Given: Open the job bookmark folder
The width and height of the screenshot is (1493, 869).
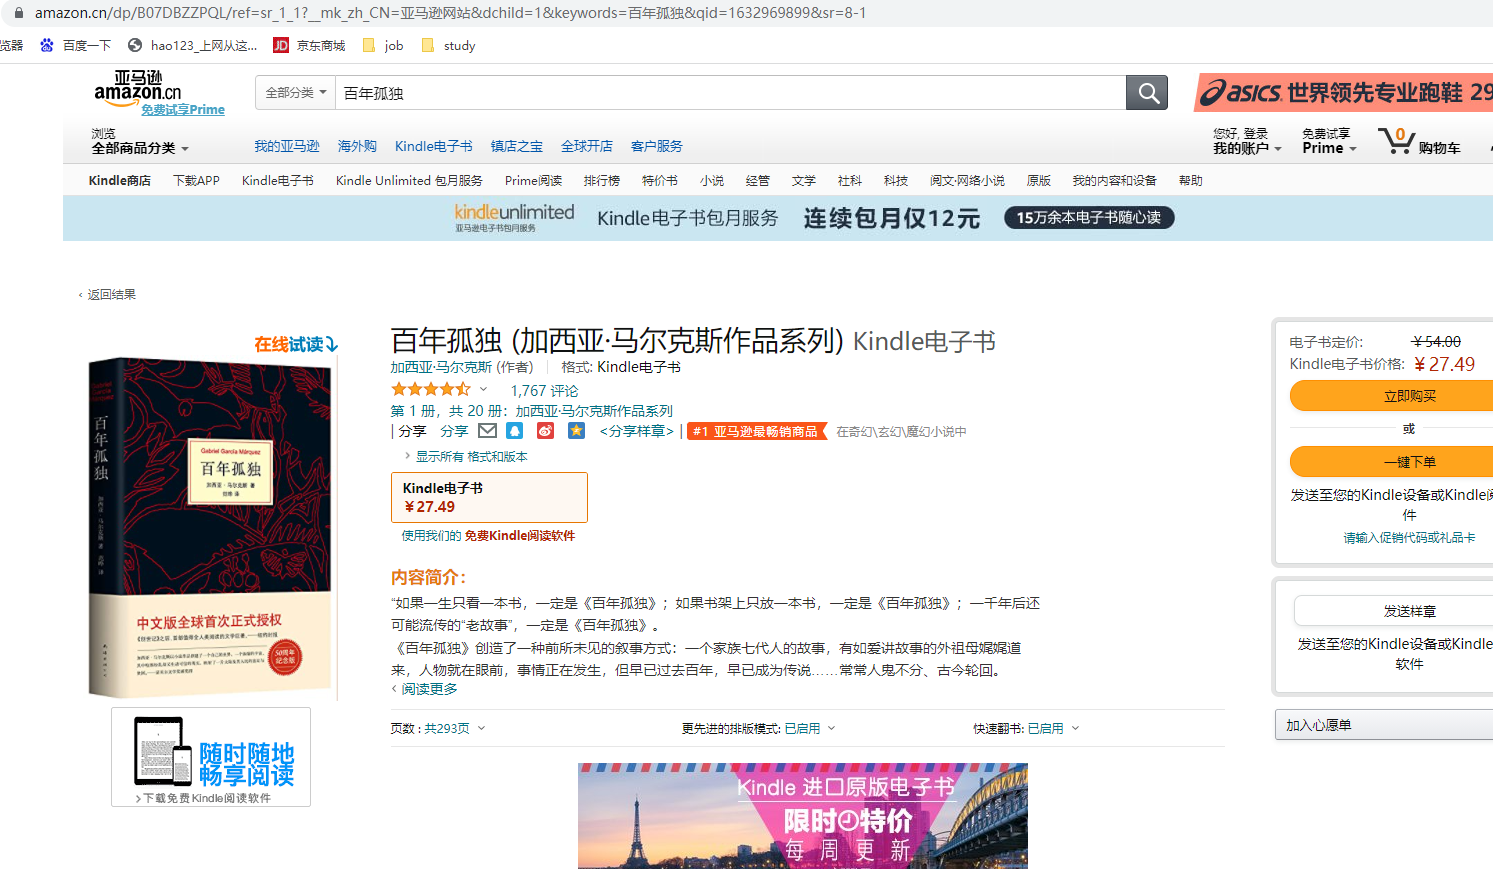Looking at the screenshot, I should tap(383, 45).
